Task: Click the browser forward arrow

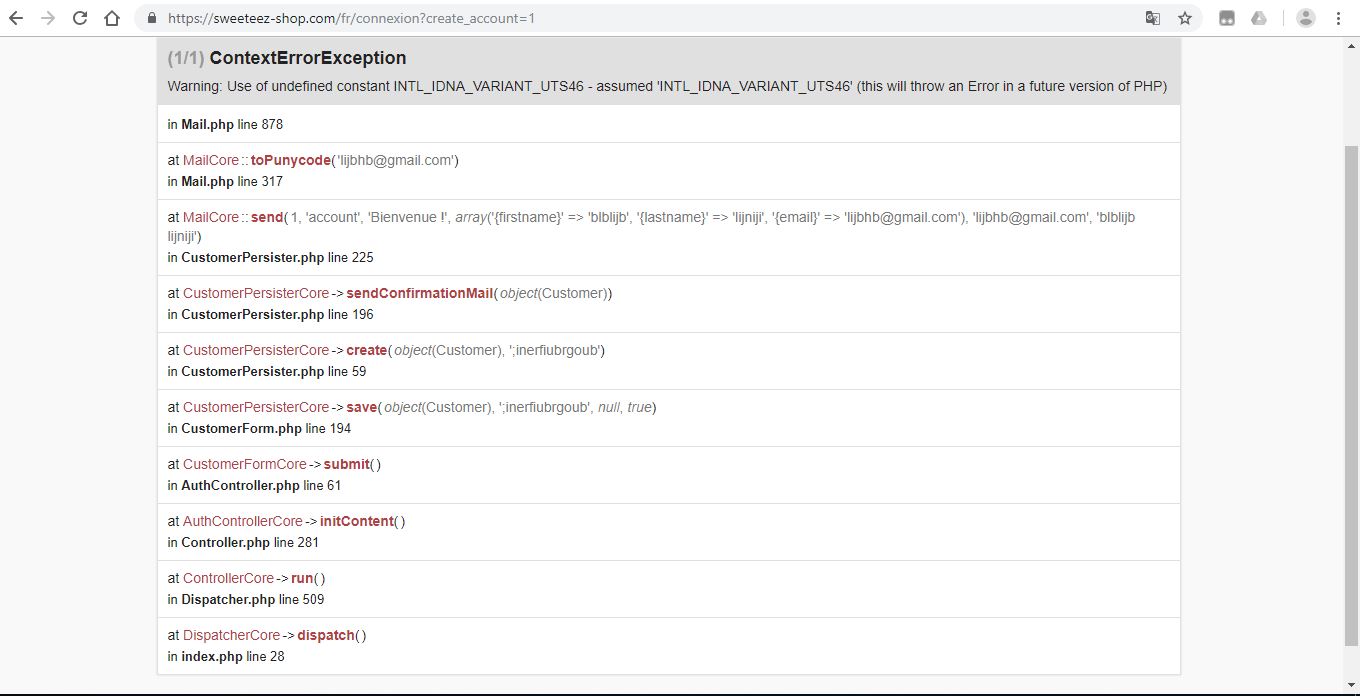Action: pos(48,18)
